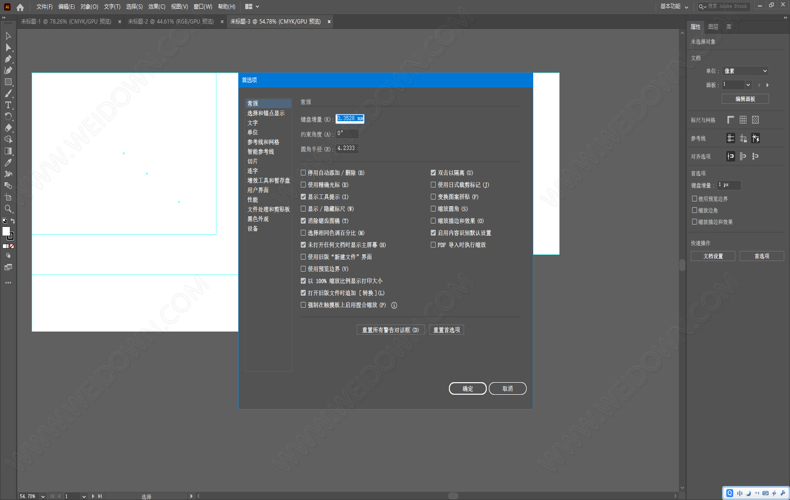Select the Zoom magnifier tool
This screenshot has width=790, height=500.
(8, 209)
